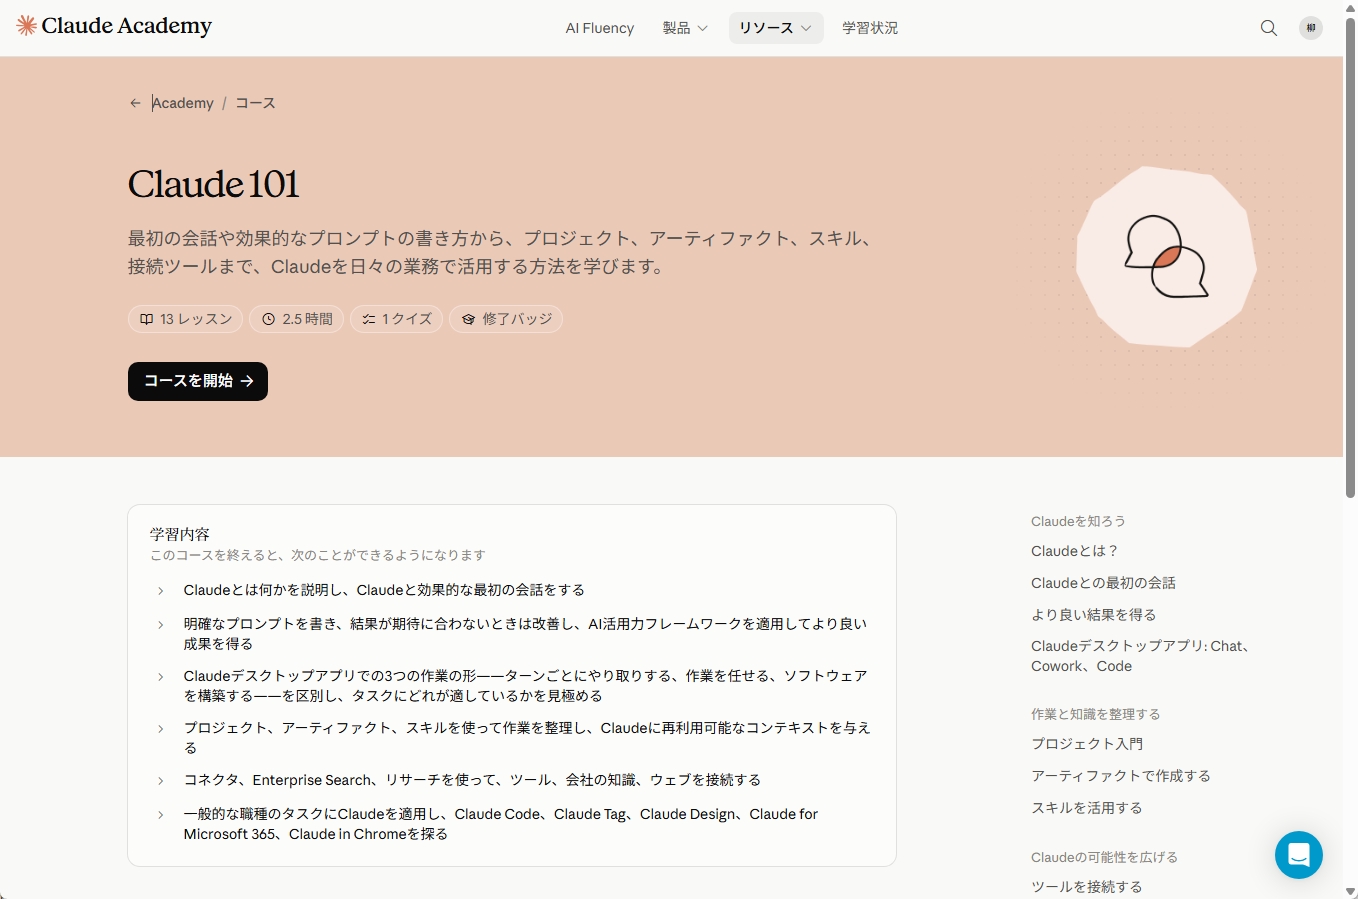Open Claudeデスクトップアプリ: Chat、Cowork、Code lesson
Image resolution: width=1358 pixels, height=899 pixels.
click(x=1141, y=656)
